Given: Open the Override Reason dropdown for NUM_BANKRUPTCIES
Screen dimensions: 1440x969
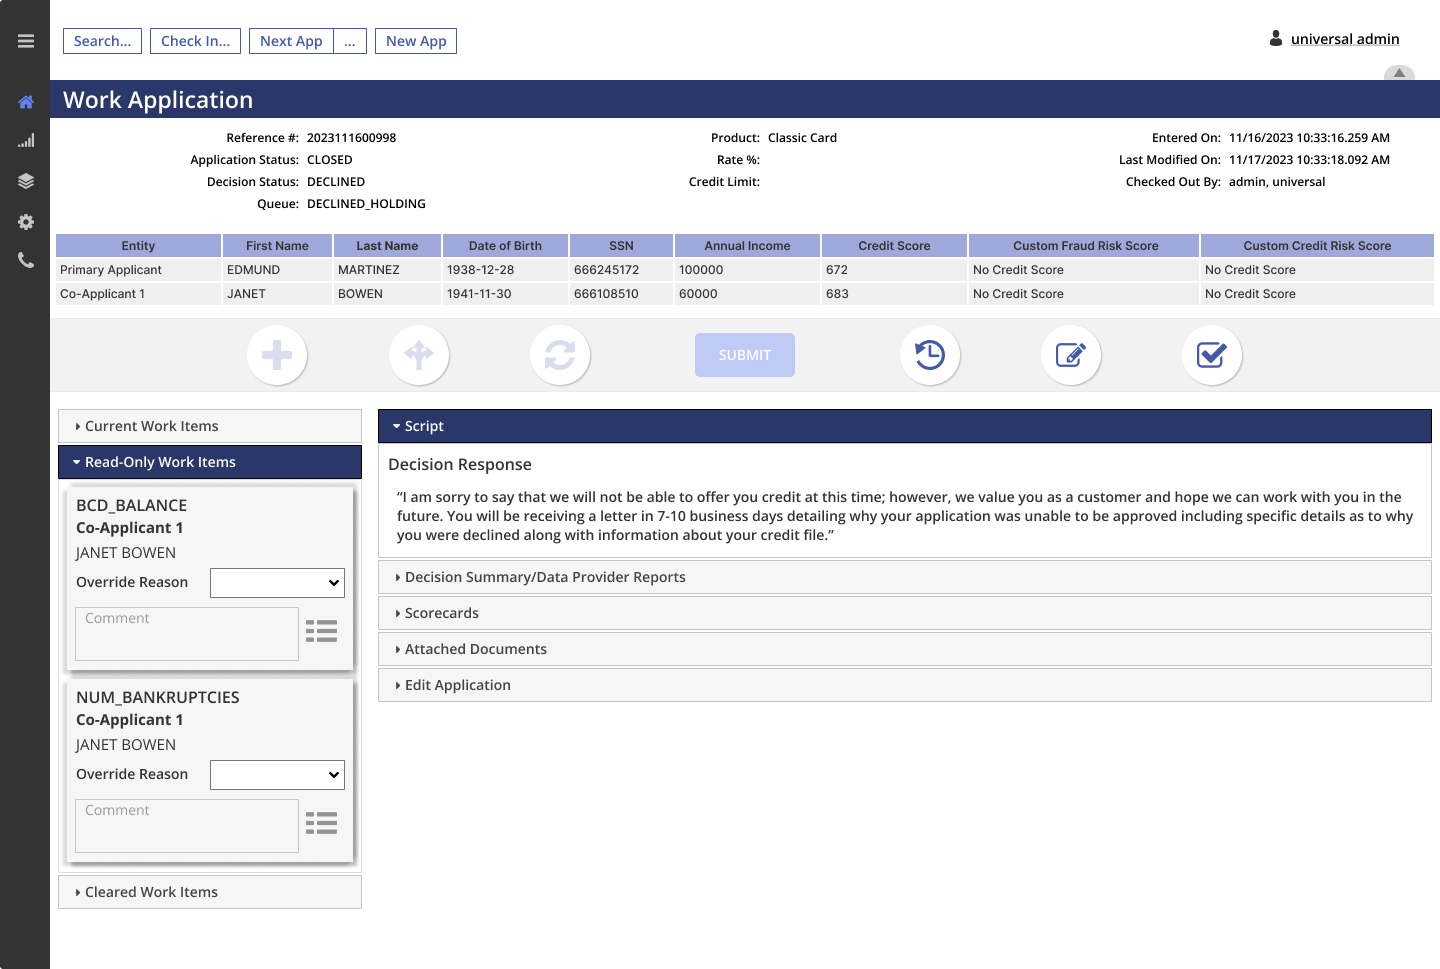Looking at the screenshot, I should (277, 774).
